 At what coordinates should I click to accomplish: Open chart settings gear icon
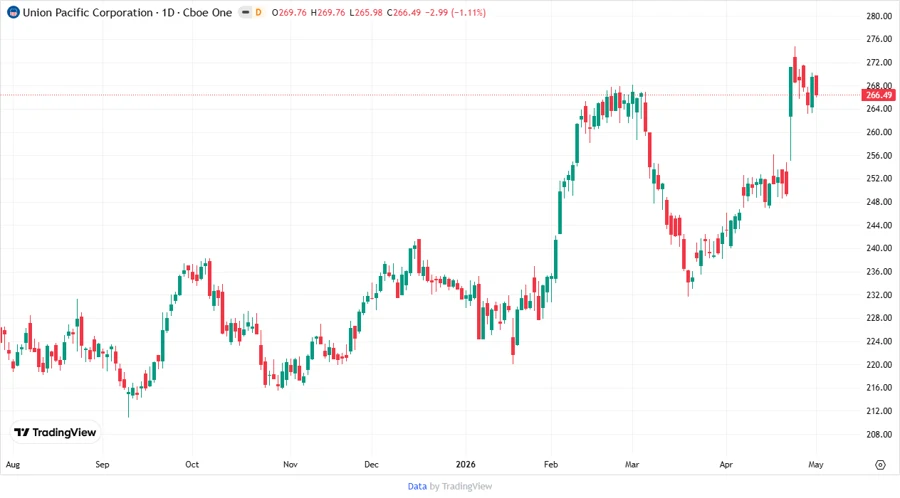[x=880, y=465]
